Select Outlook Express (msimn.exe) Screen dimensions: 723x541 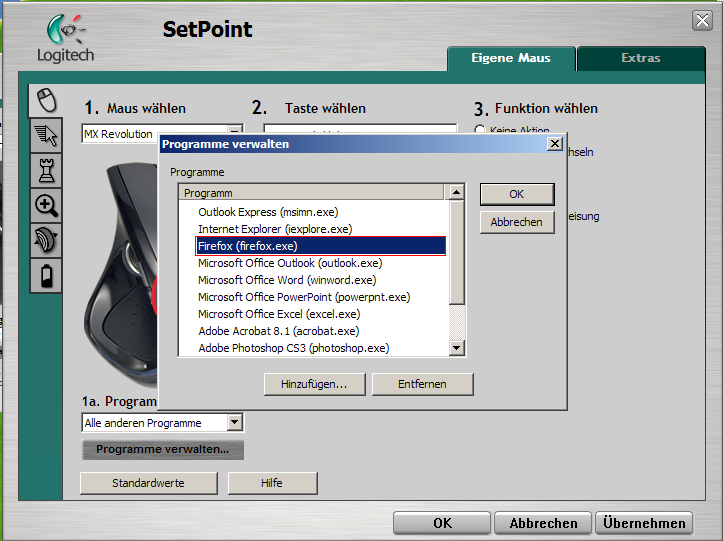click(x=268, y=212)
